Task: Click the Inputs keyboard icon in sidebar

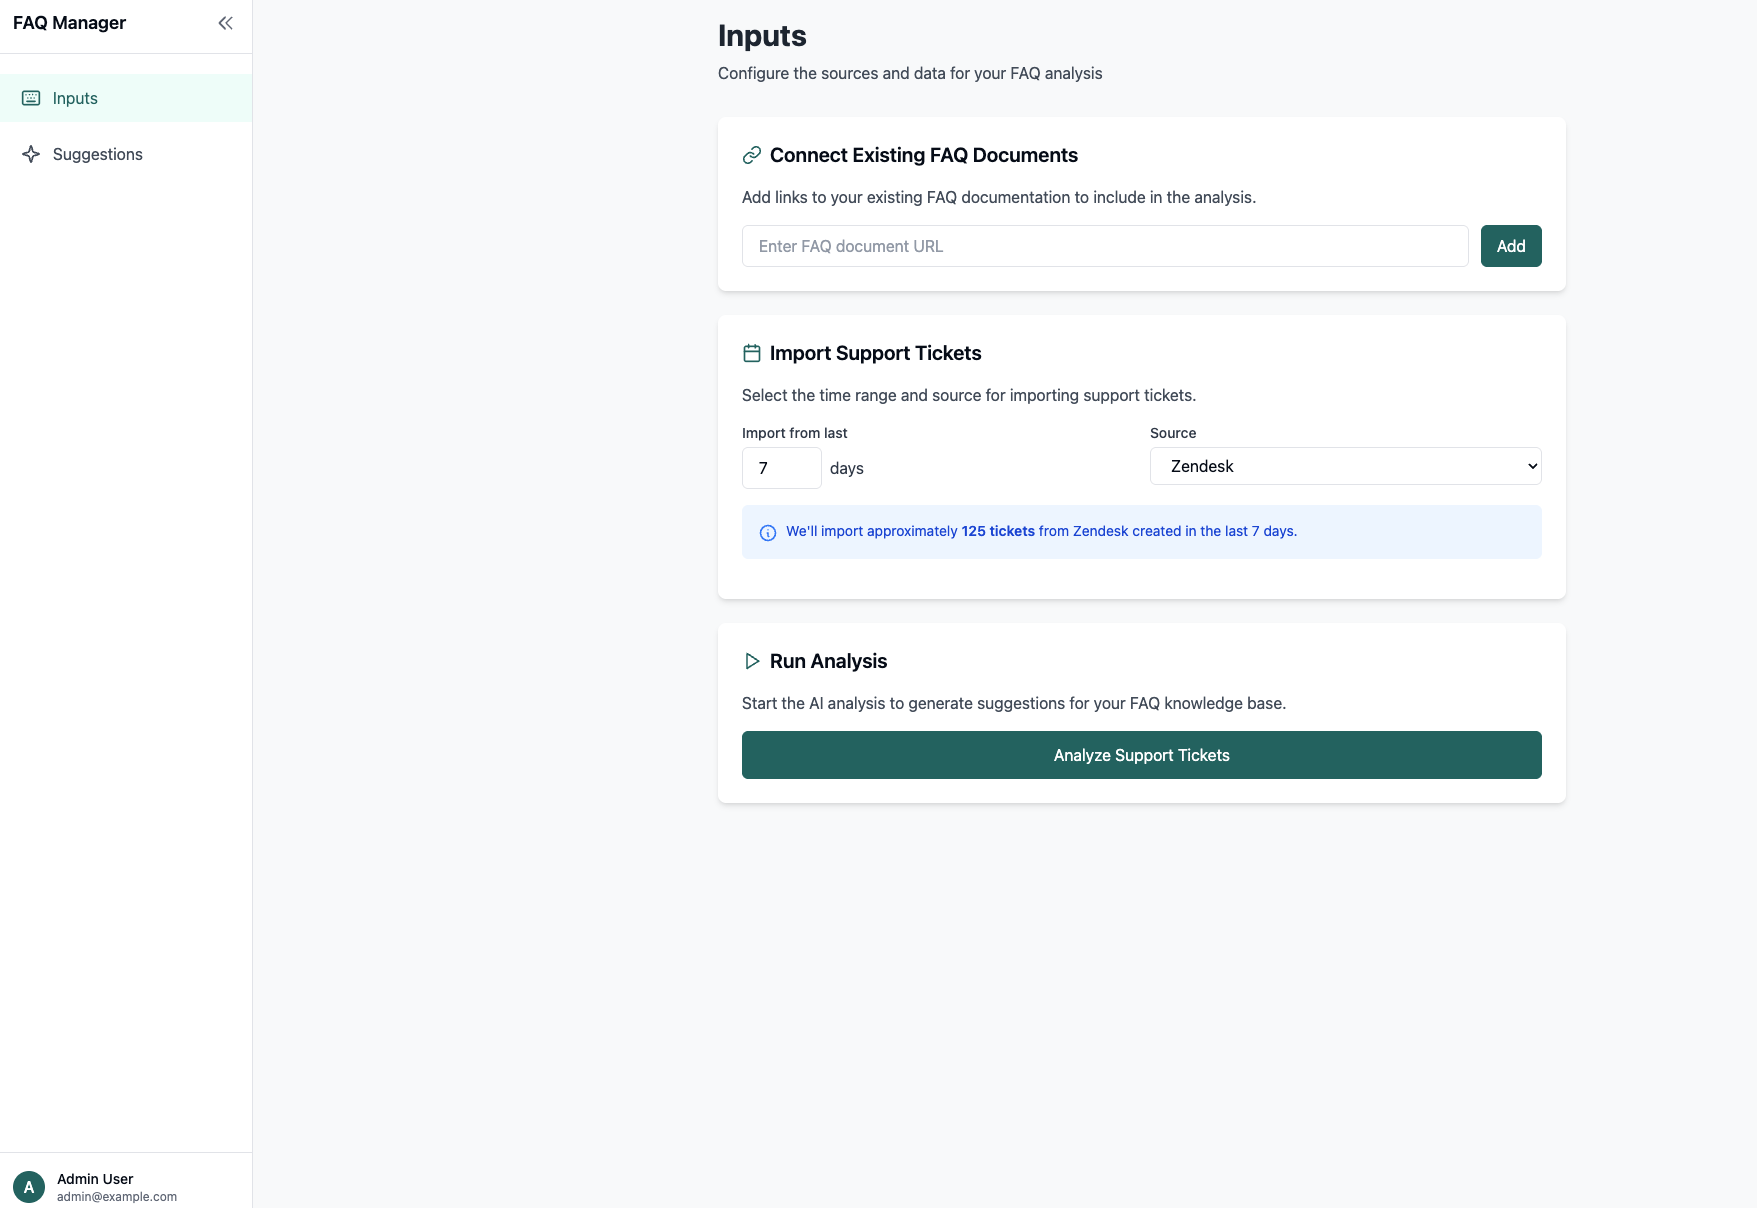Action: click(x=31, y=98)
